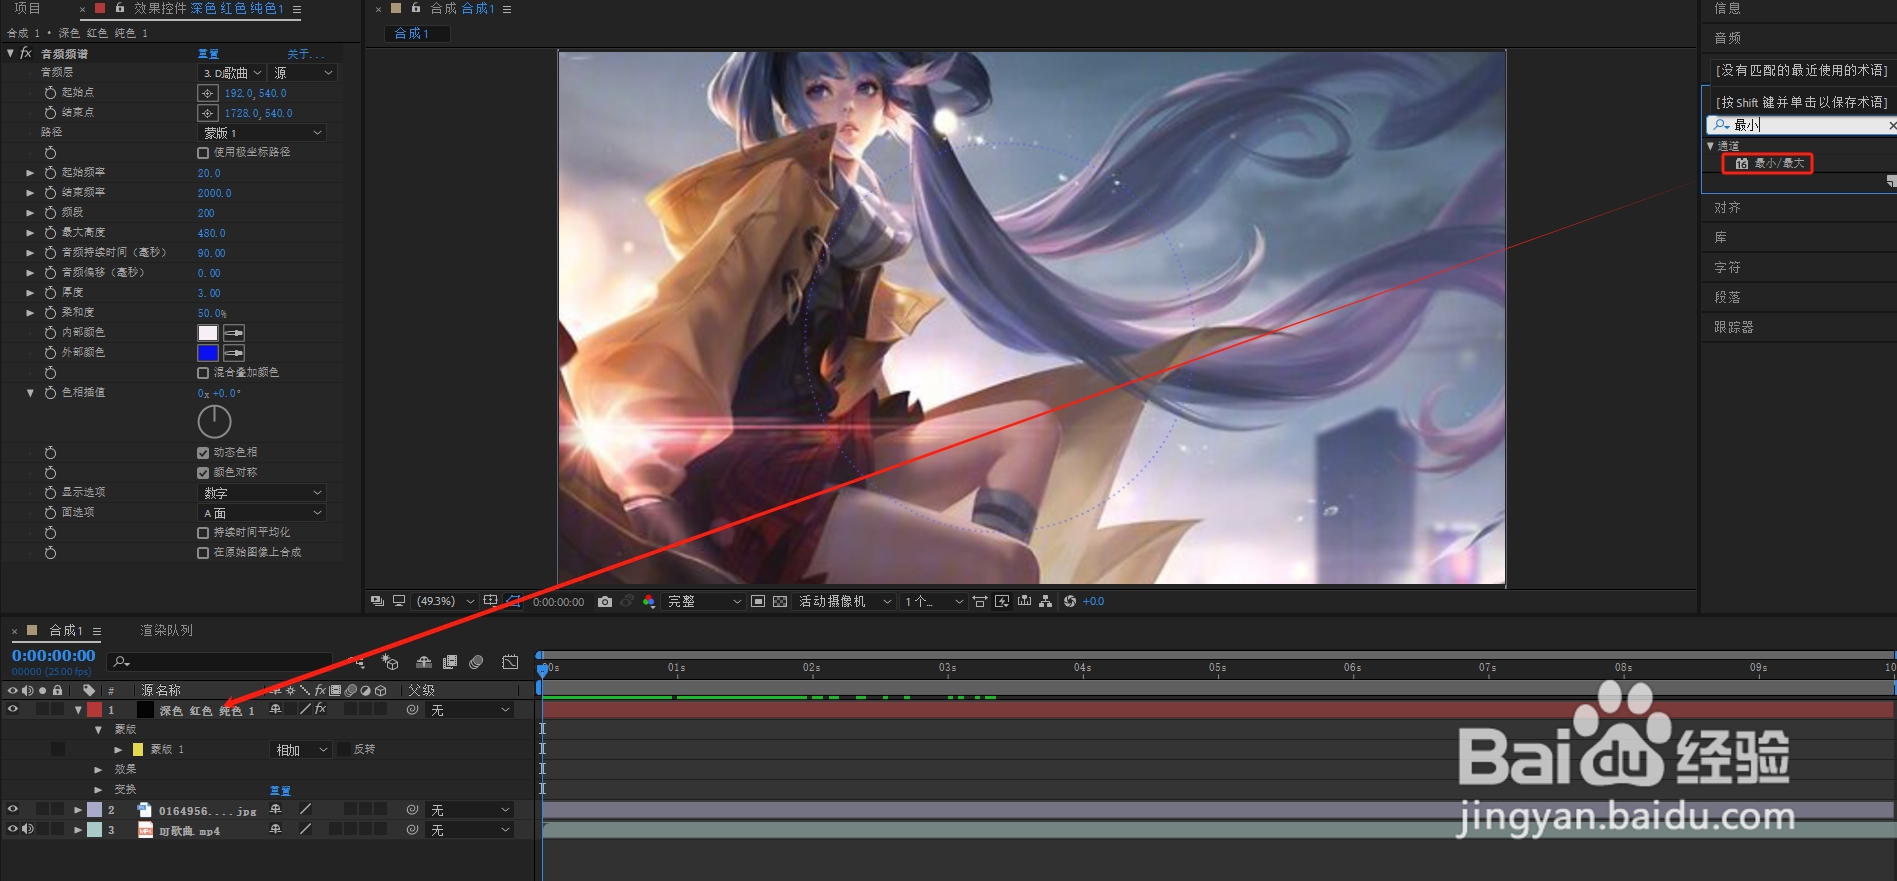
Task: Click parent pick whip for layer 2
Action: pyautogui.click(x=412, y=809)
